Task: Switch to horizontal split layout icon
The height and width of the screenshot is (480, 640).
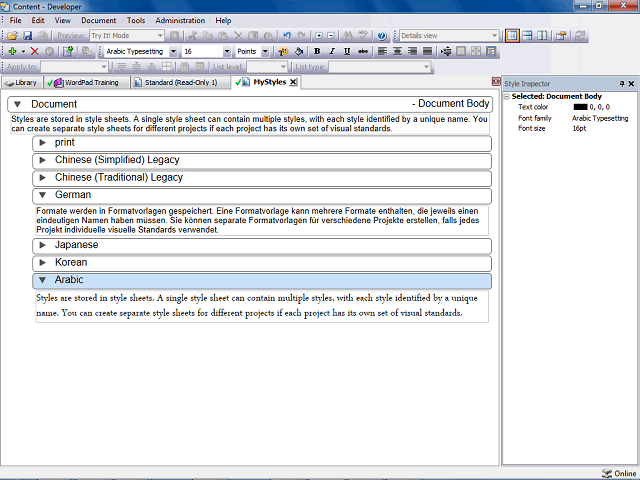Action: 527,36
